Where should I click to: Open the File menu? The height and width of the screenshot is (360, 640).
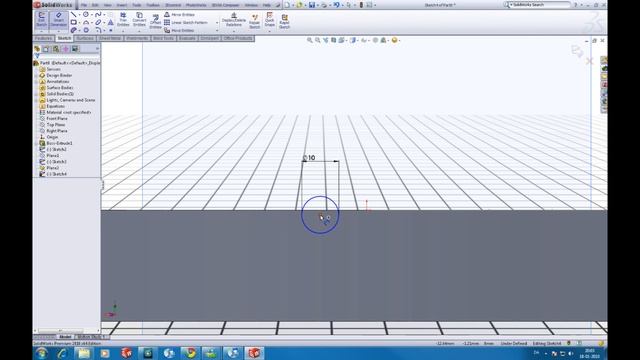[x=84, y=5]
